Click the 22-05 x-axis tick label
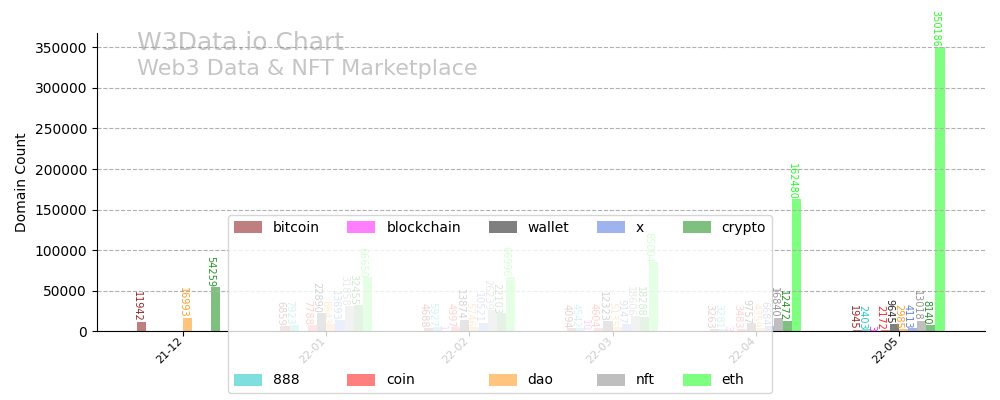 (x=885, y=349)
